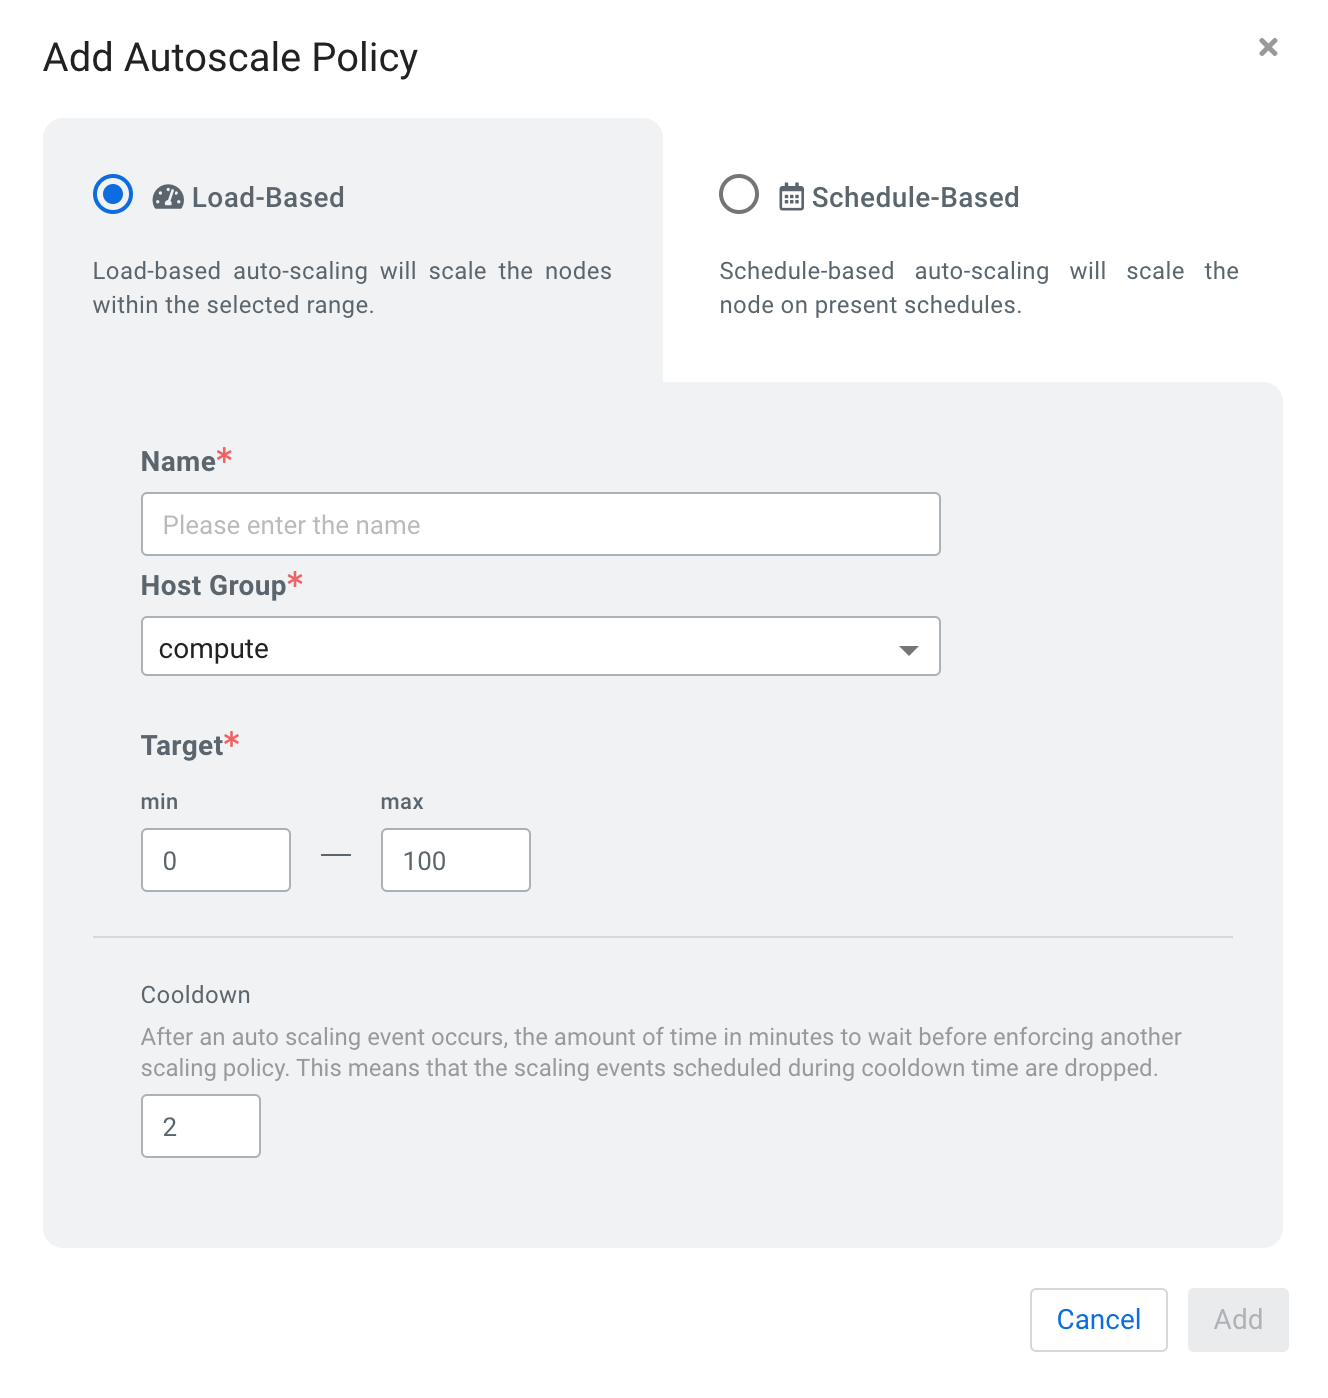Screen dimensions: 1328x1398
Task: Click the Load-Based tab label text
Action: pos(268,198)
